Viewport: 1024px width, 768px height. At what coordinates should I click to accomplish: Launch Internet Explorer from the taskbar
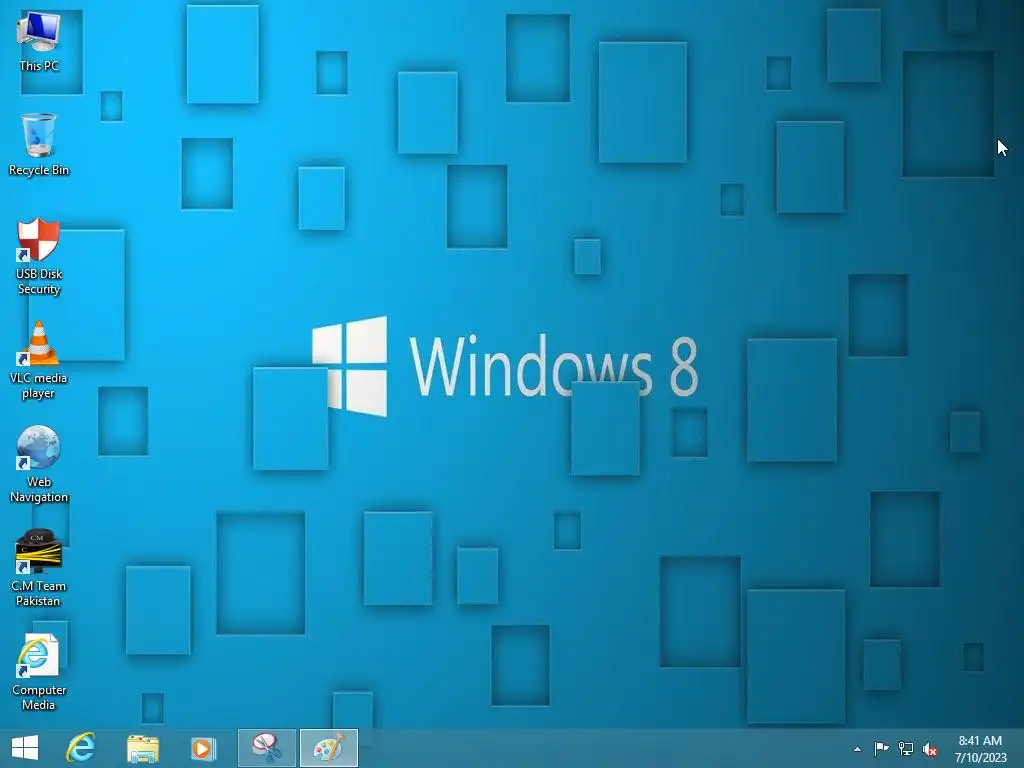point(80,748)
